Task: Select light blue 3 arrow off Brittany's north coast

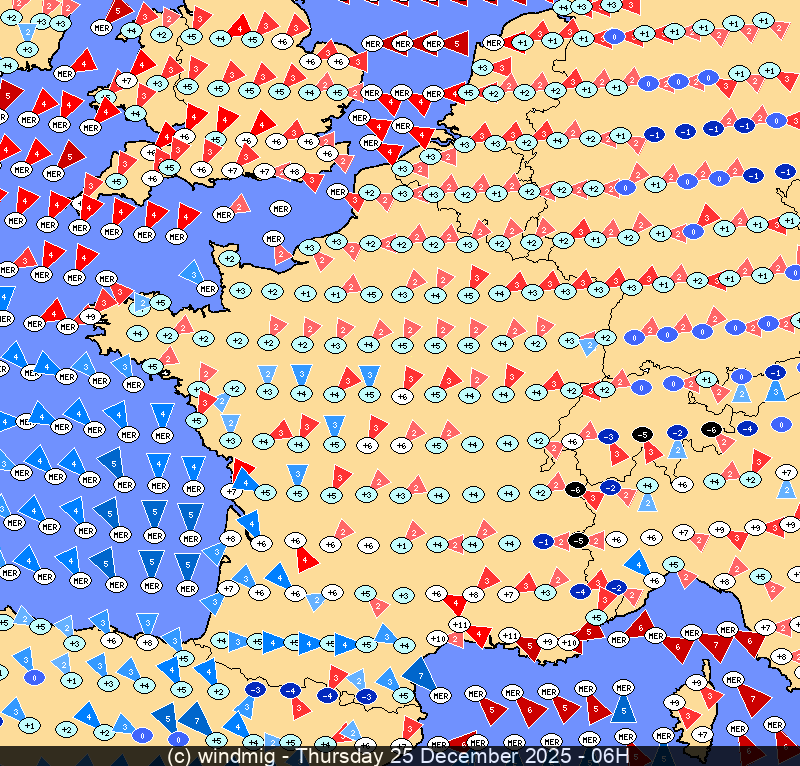Action: coord(190,272)
